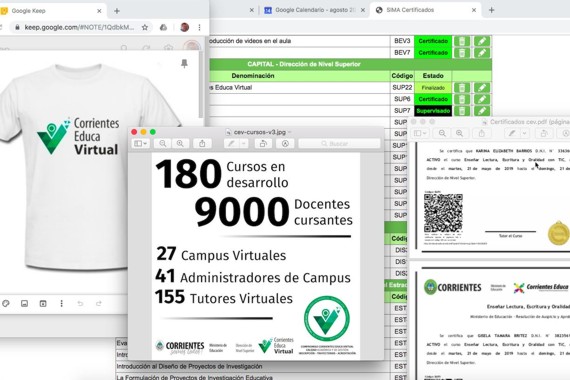This screenshot has height=380, width=570.
Task: Close the Google Keep tab
Action: pos(99,11)
